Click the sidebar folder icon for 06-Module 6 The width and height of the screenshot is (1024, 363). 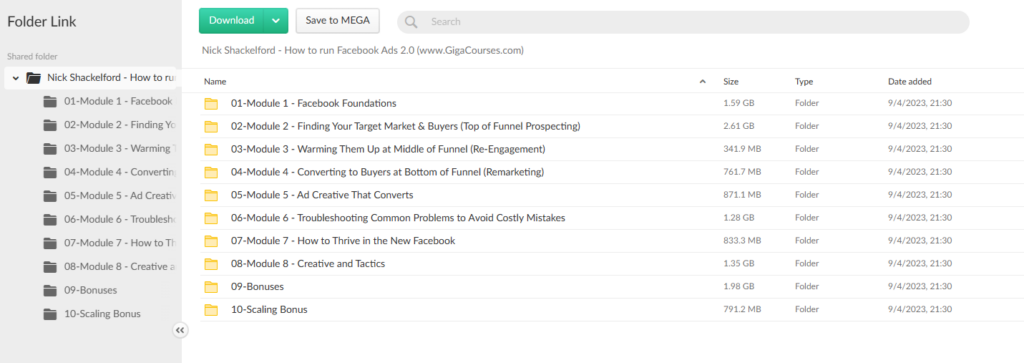(x=50, y=219)
